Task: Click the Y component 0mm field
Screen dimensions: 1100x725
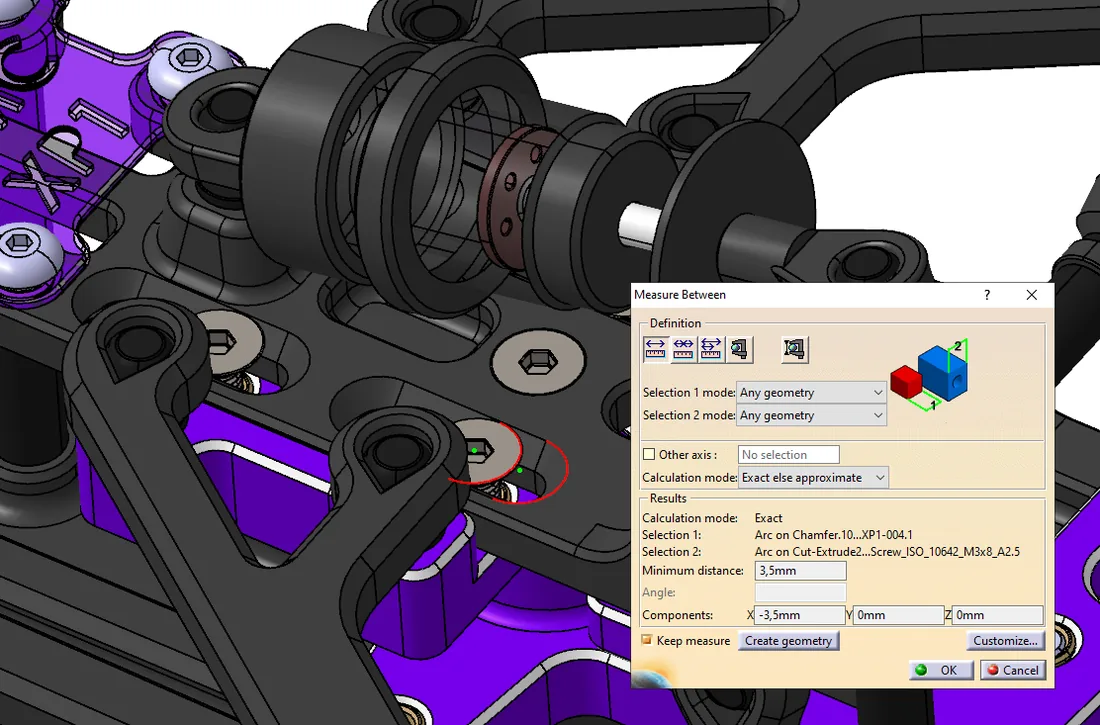Action: (899, 616)
